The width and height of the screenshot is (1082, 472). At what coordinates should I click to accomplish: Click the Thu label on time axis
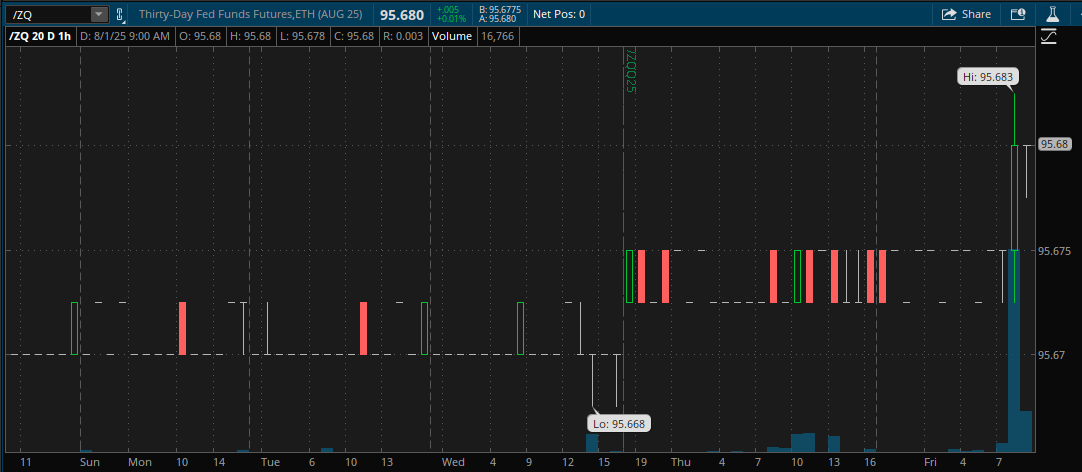(x=680, y=462)
